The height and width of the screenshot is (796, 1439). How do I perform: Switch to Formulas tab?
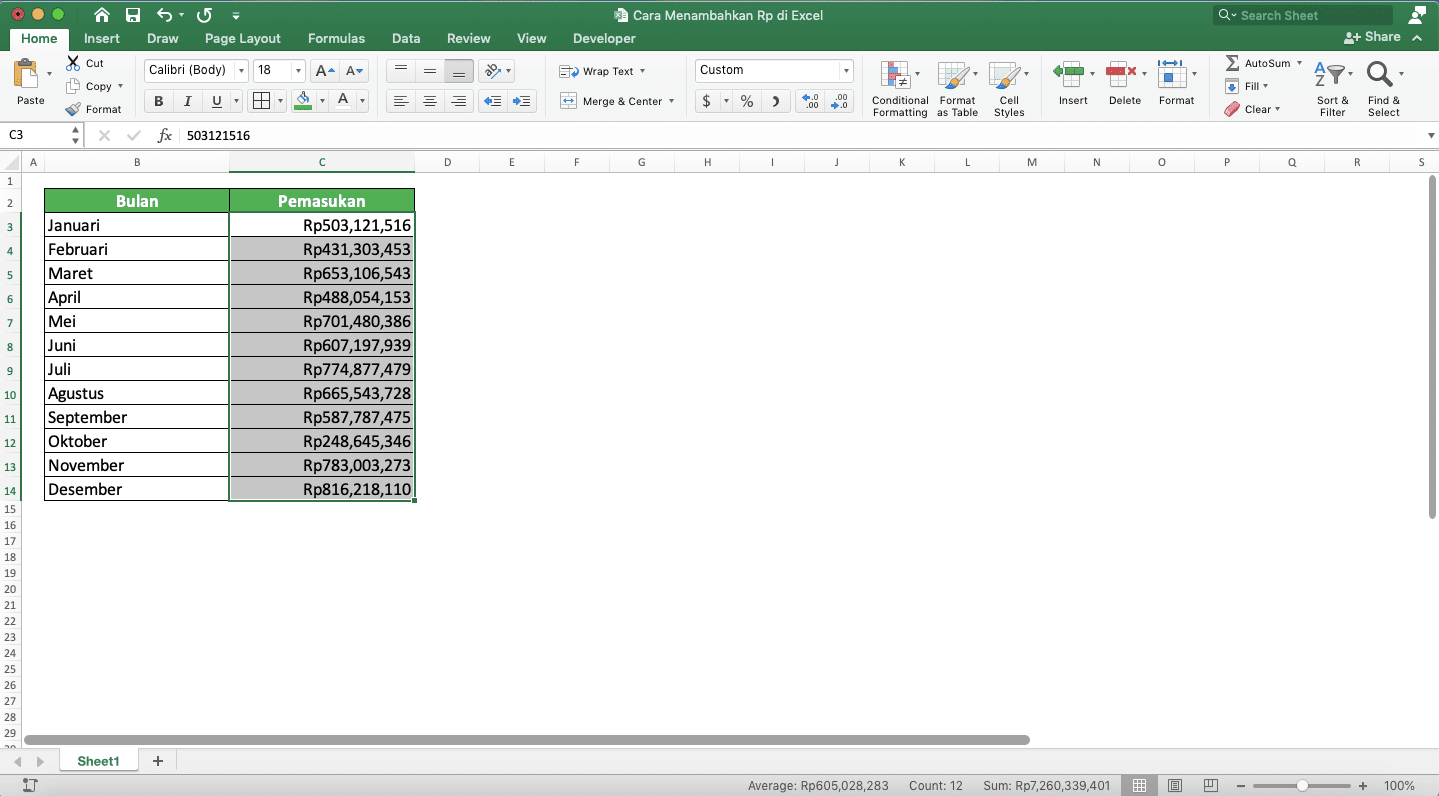[x=336, y=38]
